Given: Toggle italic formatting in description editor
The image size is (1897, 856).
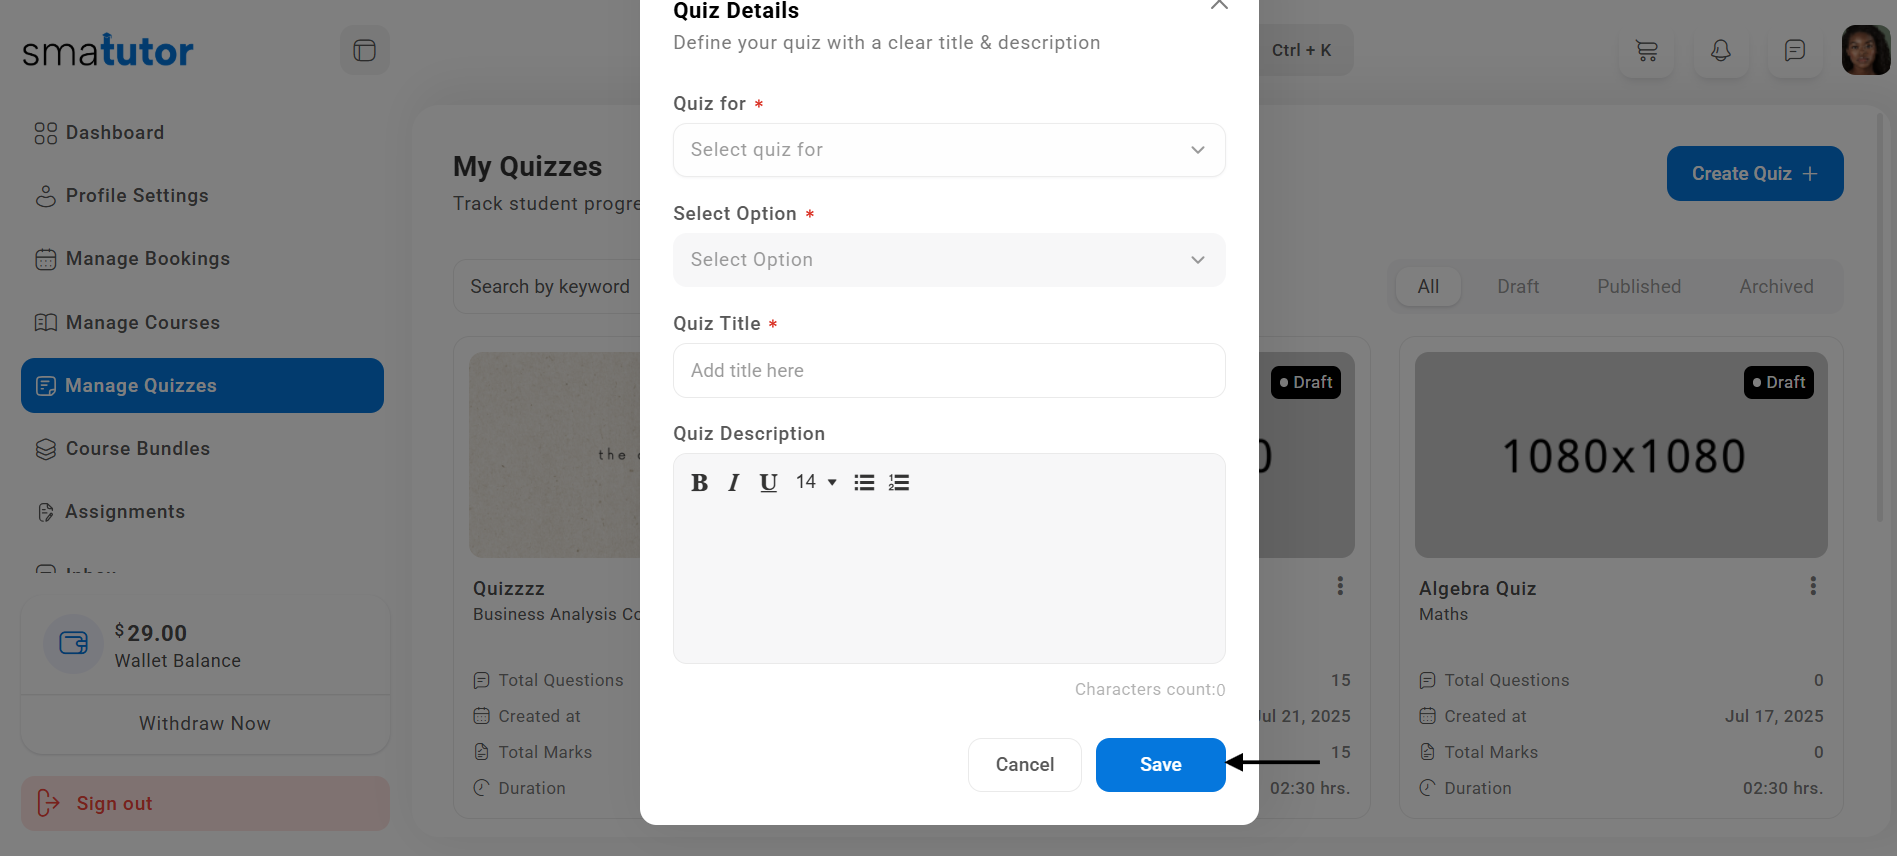Looking at the screenshot, I should (x=734, y=483).
